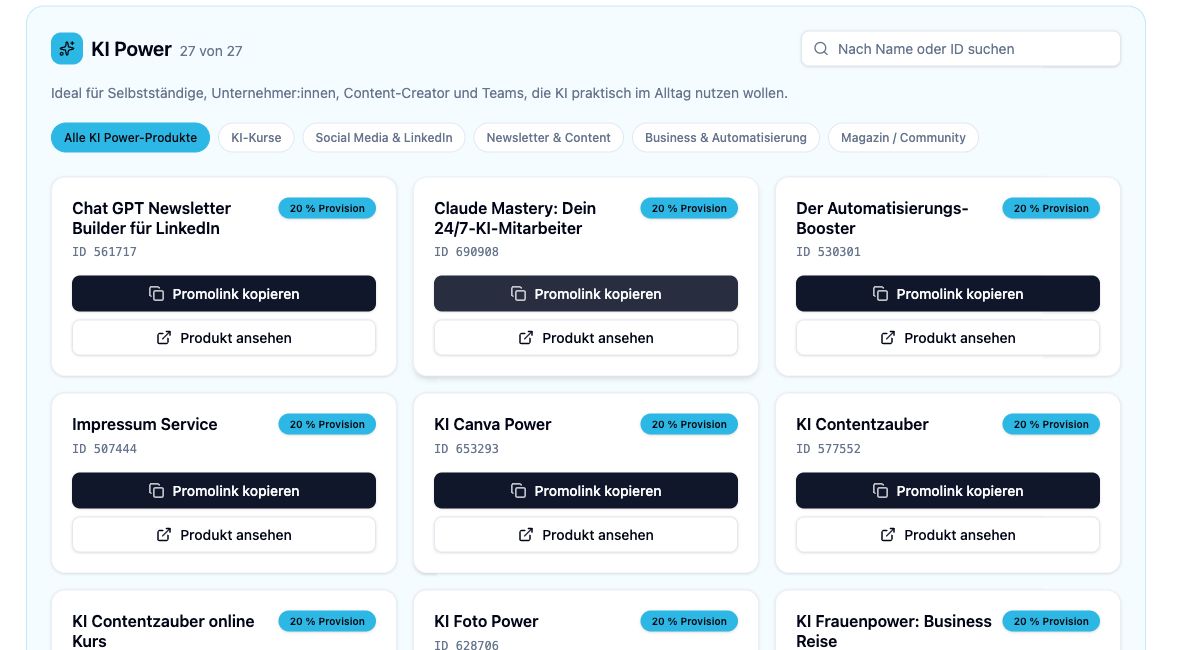This screenshot has width=1200, height=650.
Task: Click ID 561717 text
Action: [104, 252]
